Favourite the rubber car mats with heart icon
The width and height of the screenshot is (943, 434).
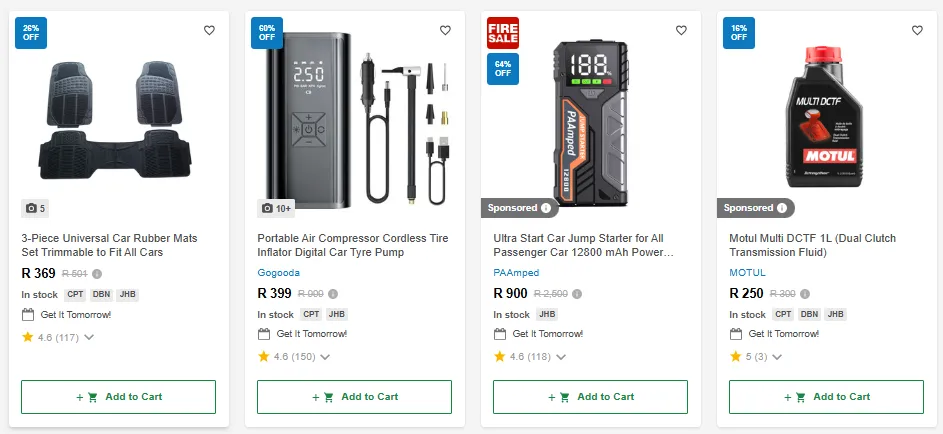click(x=209, y=30)
